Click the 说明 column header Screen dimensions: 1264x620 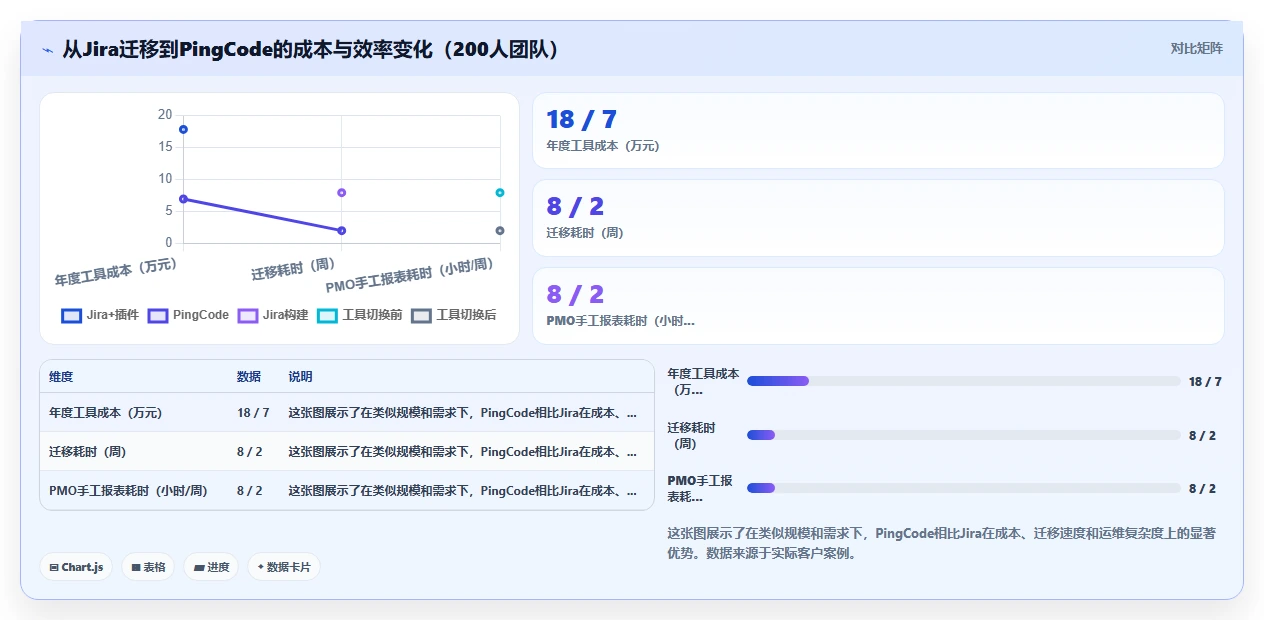pyautogui.click(x=301, y=377)
